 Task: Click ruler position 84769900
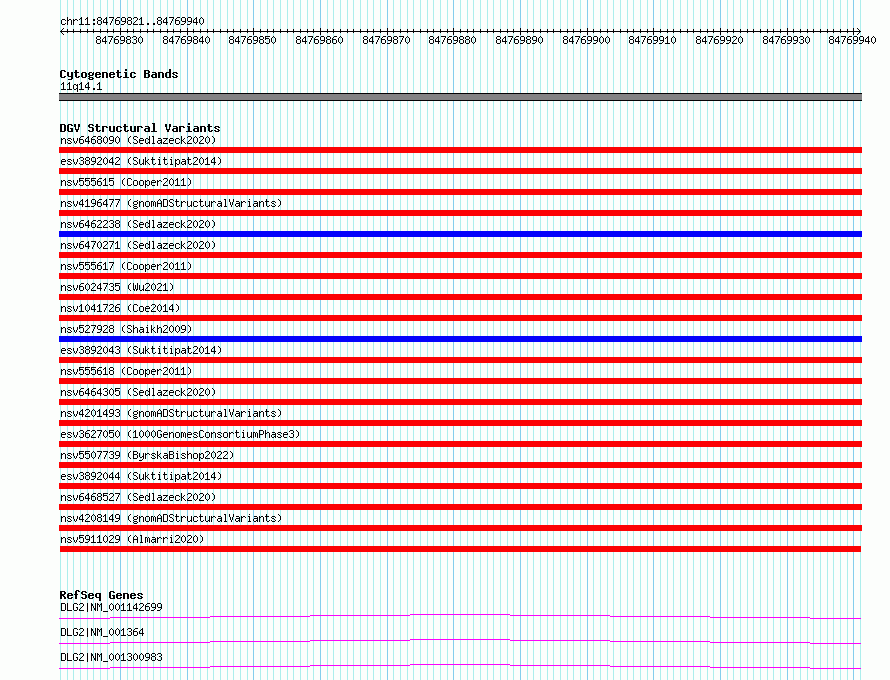(x=586, y=40)
